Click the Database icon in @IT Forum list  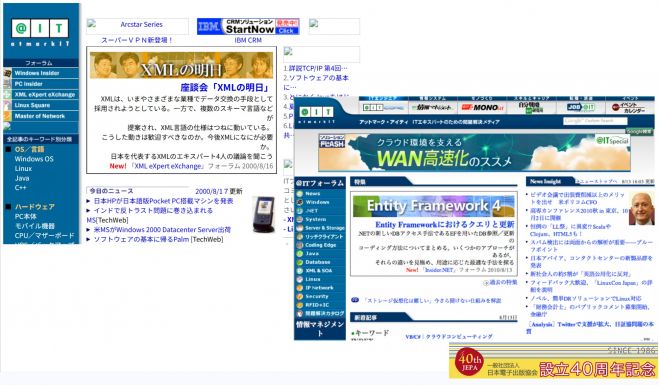click(300, 262)
